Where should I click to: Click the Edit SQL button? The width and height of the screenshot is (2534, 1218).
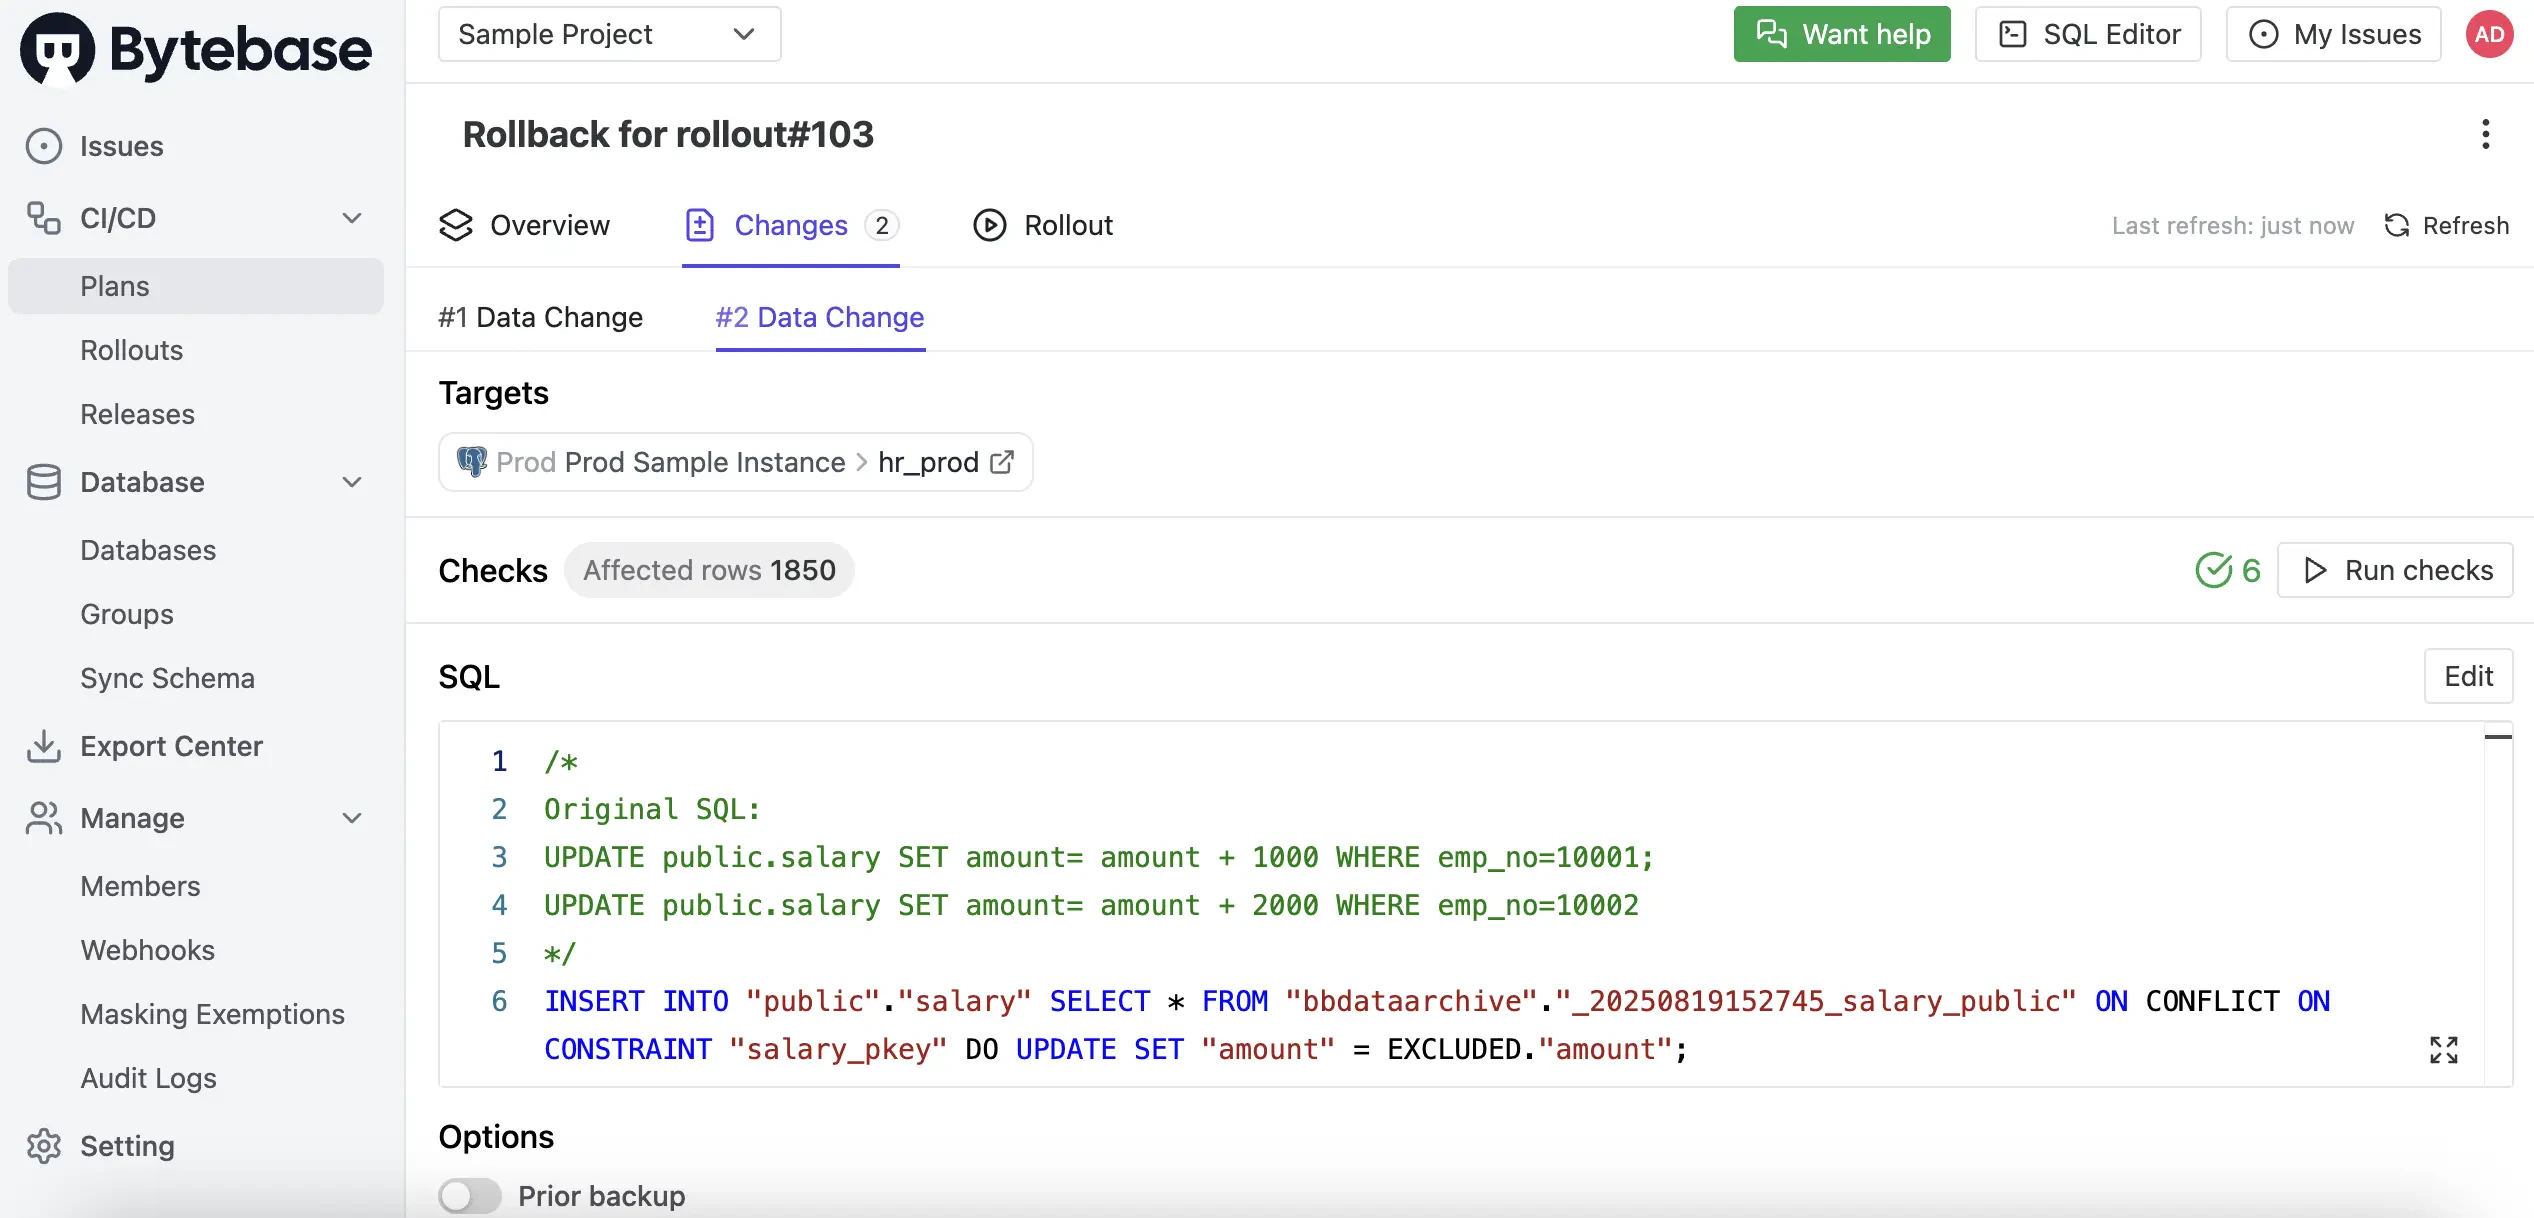(2467, 676)
